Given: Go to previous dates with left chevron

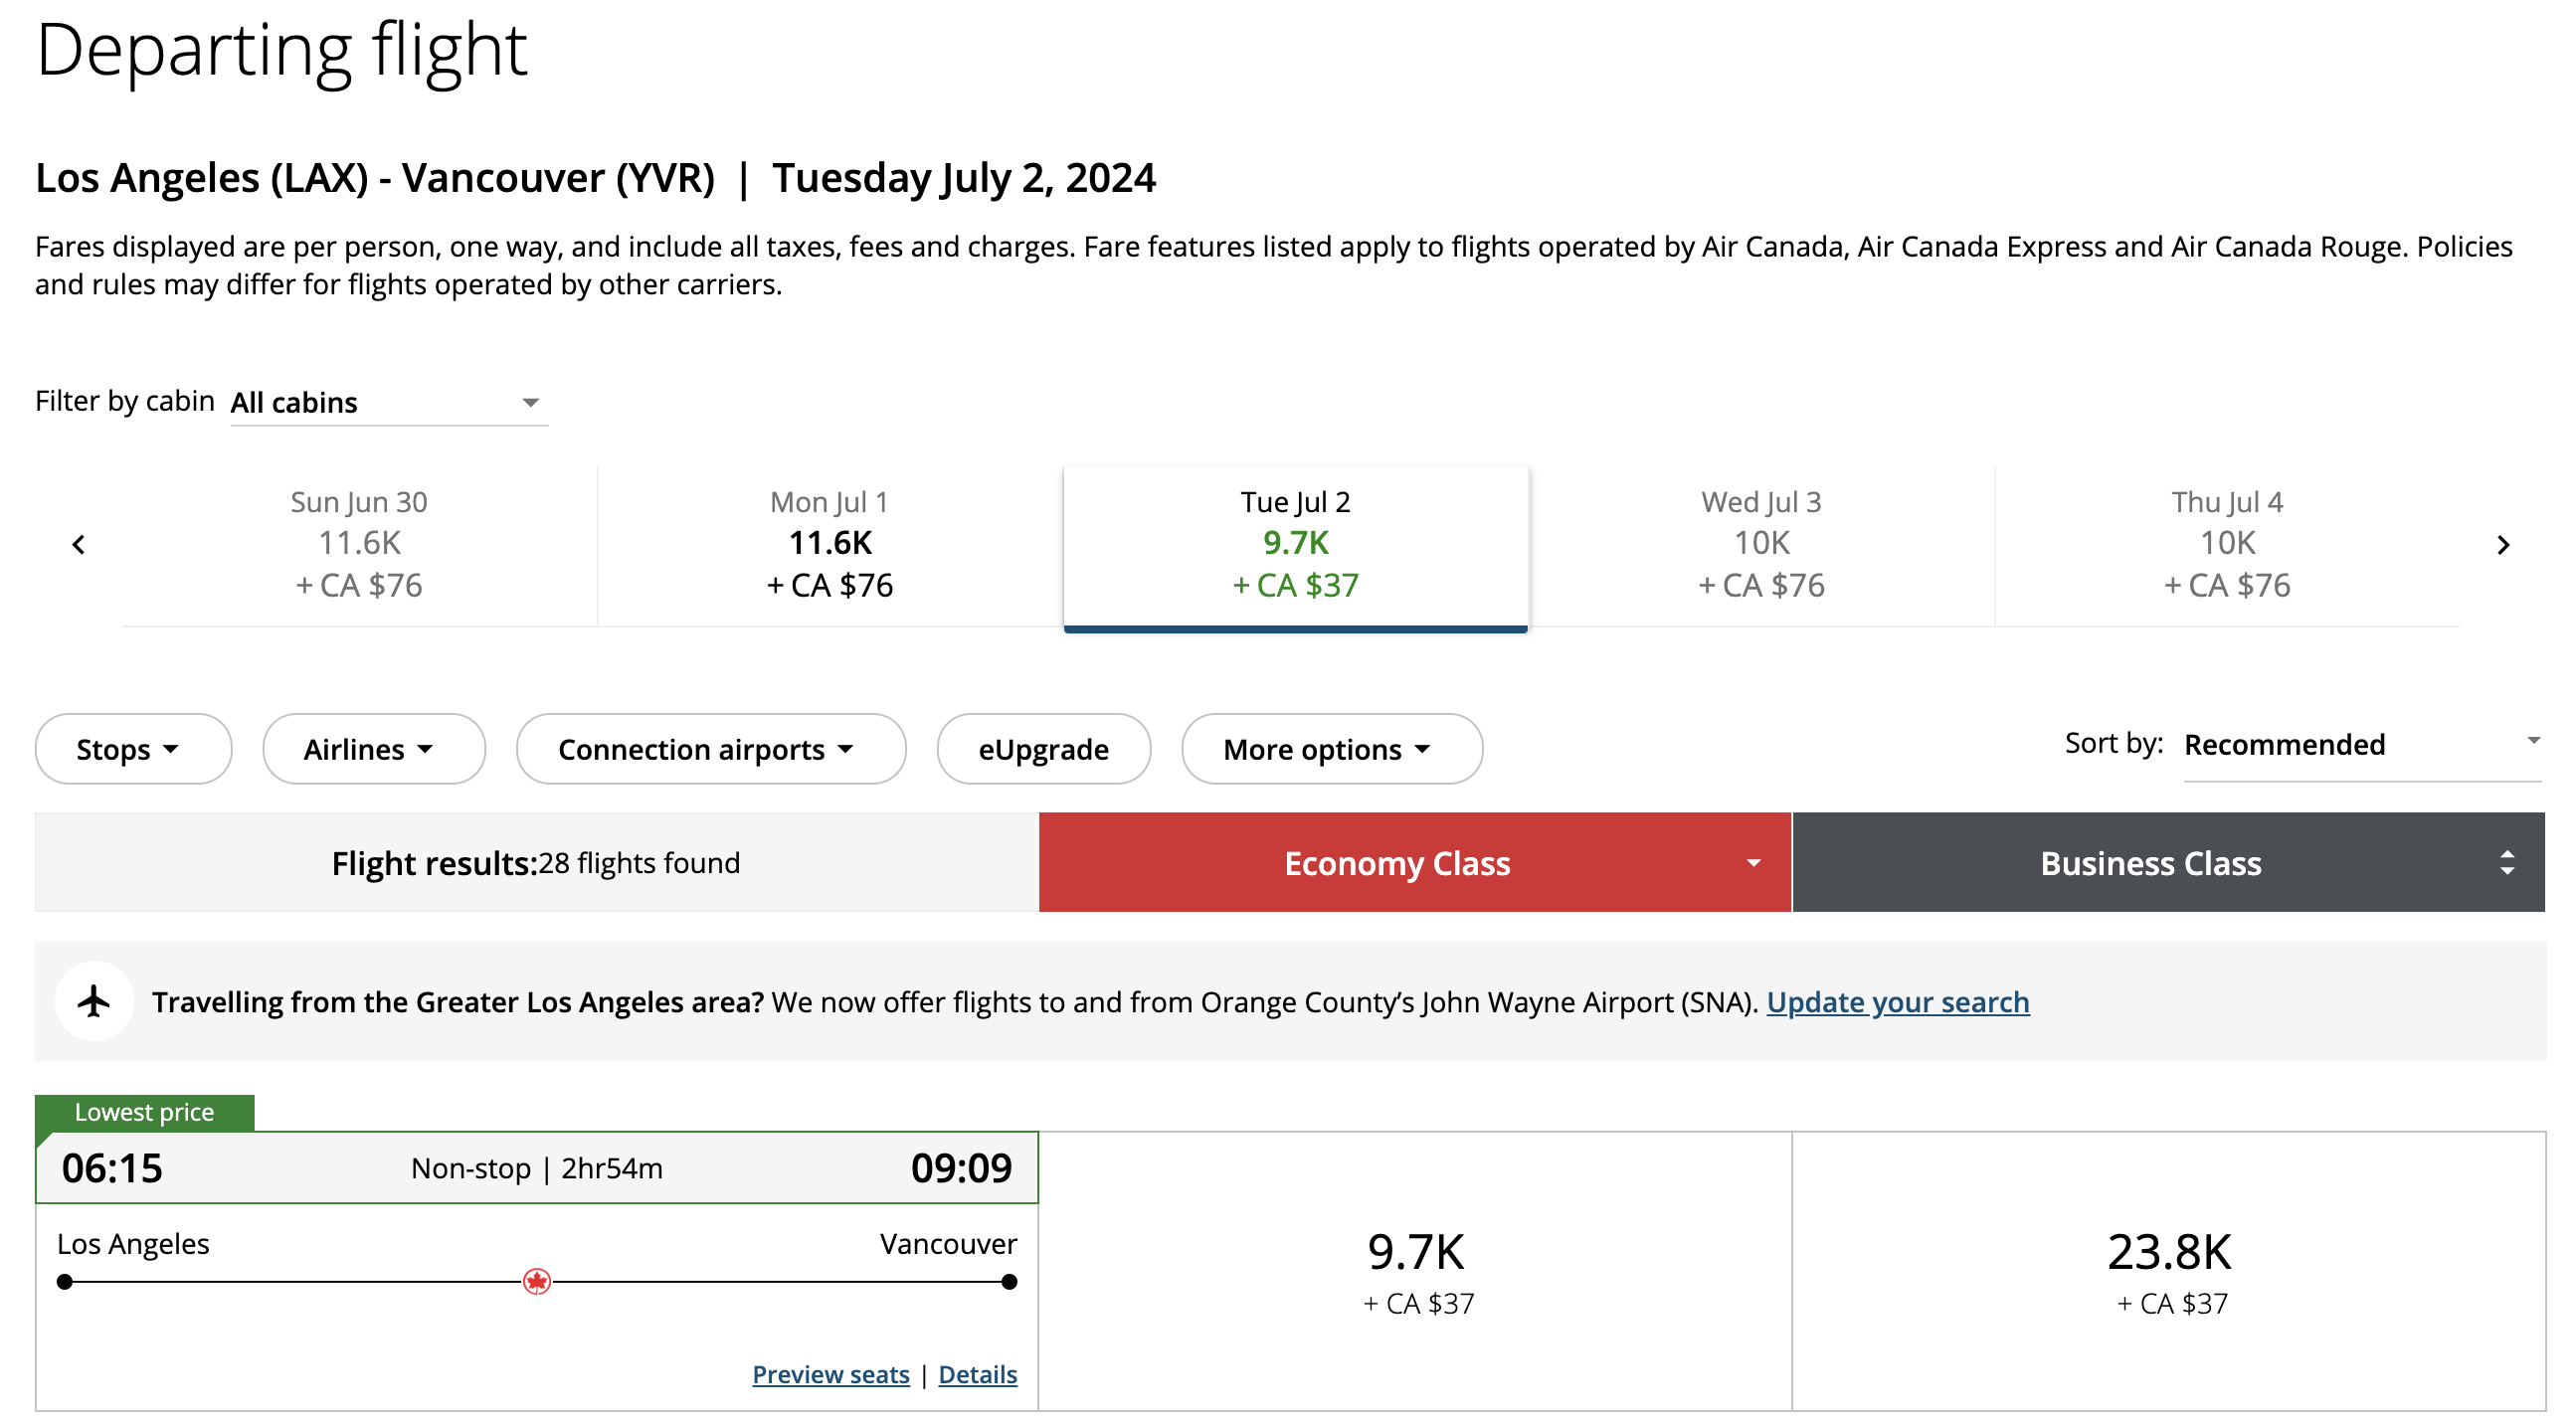Looking at the screenshot, I should click(79, 545).
